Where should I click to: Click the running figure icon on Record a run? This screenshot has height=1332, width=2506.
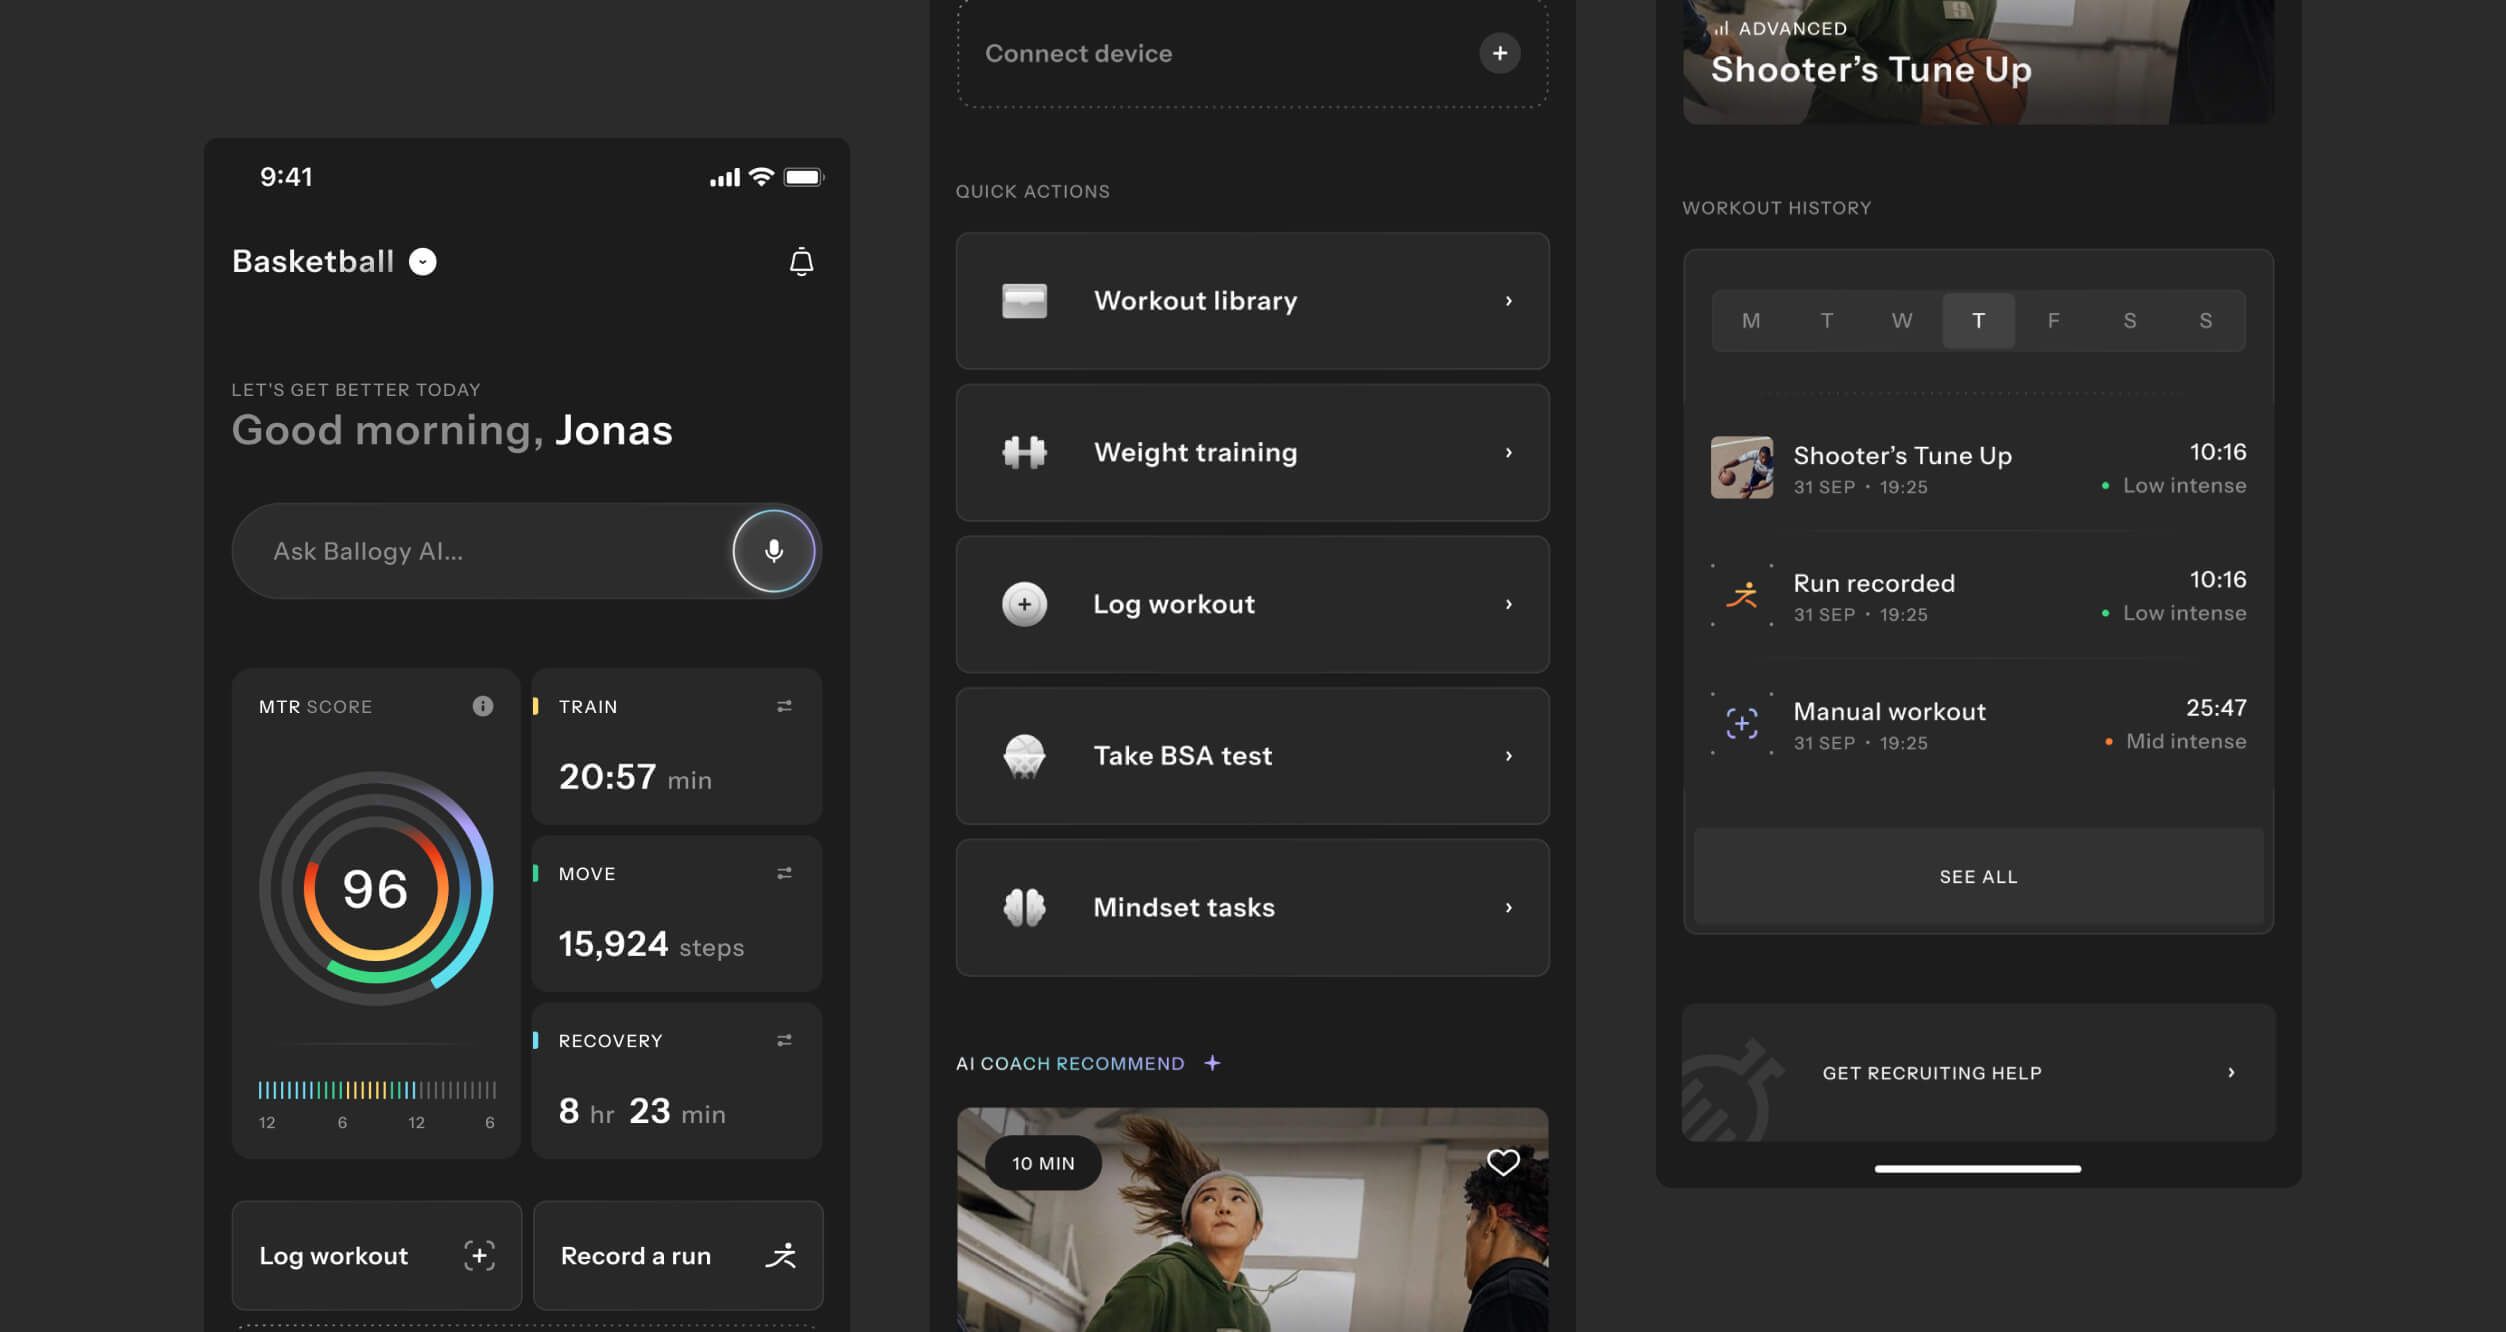click(x=781, y=1255)
